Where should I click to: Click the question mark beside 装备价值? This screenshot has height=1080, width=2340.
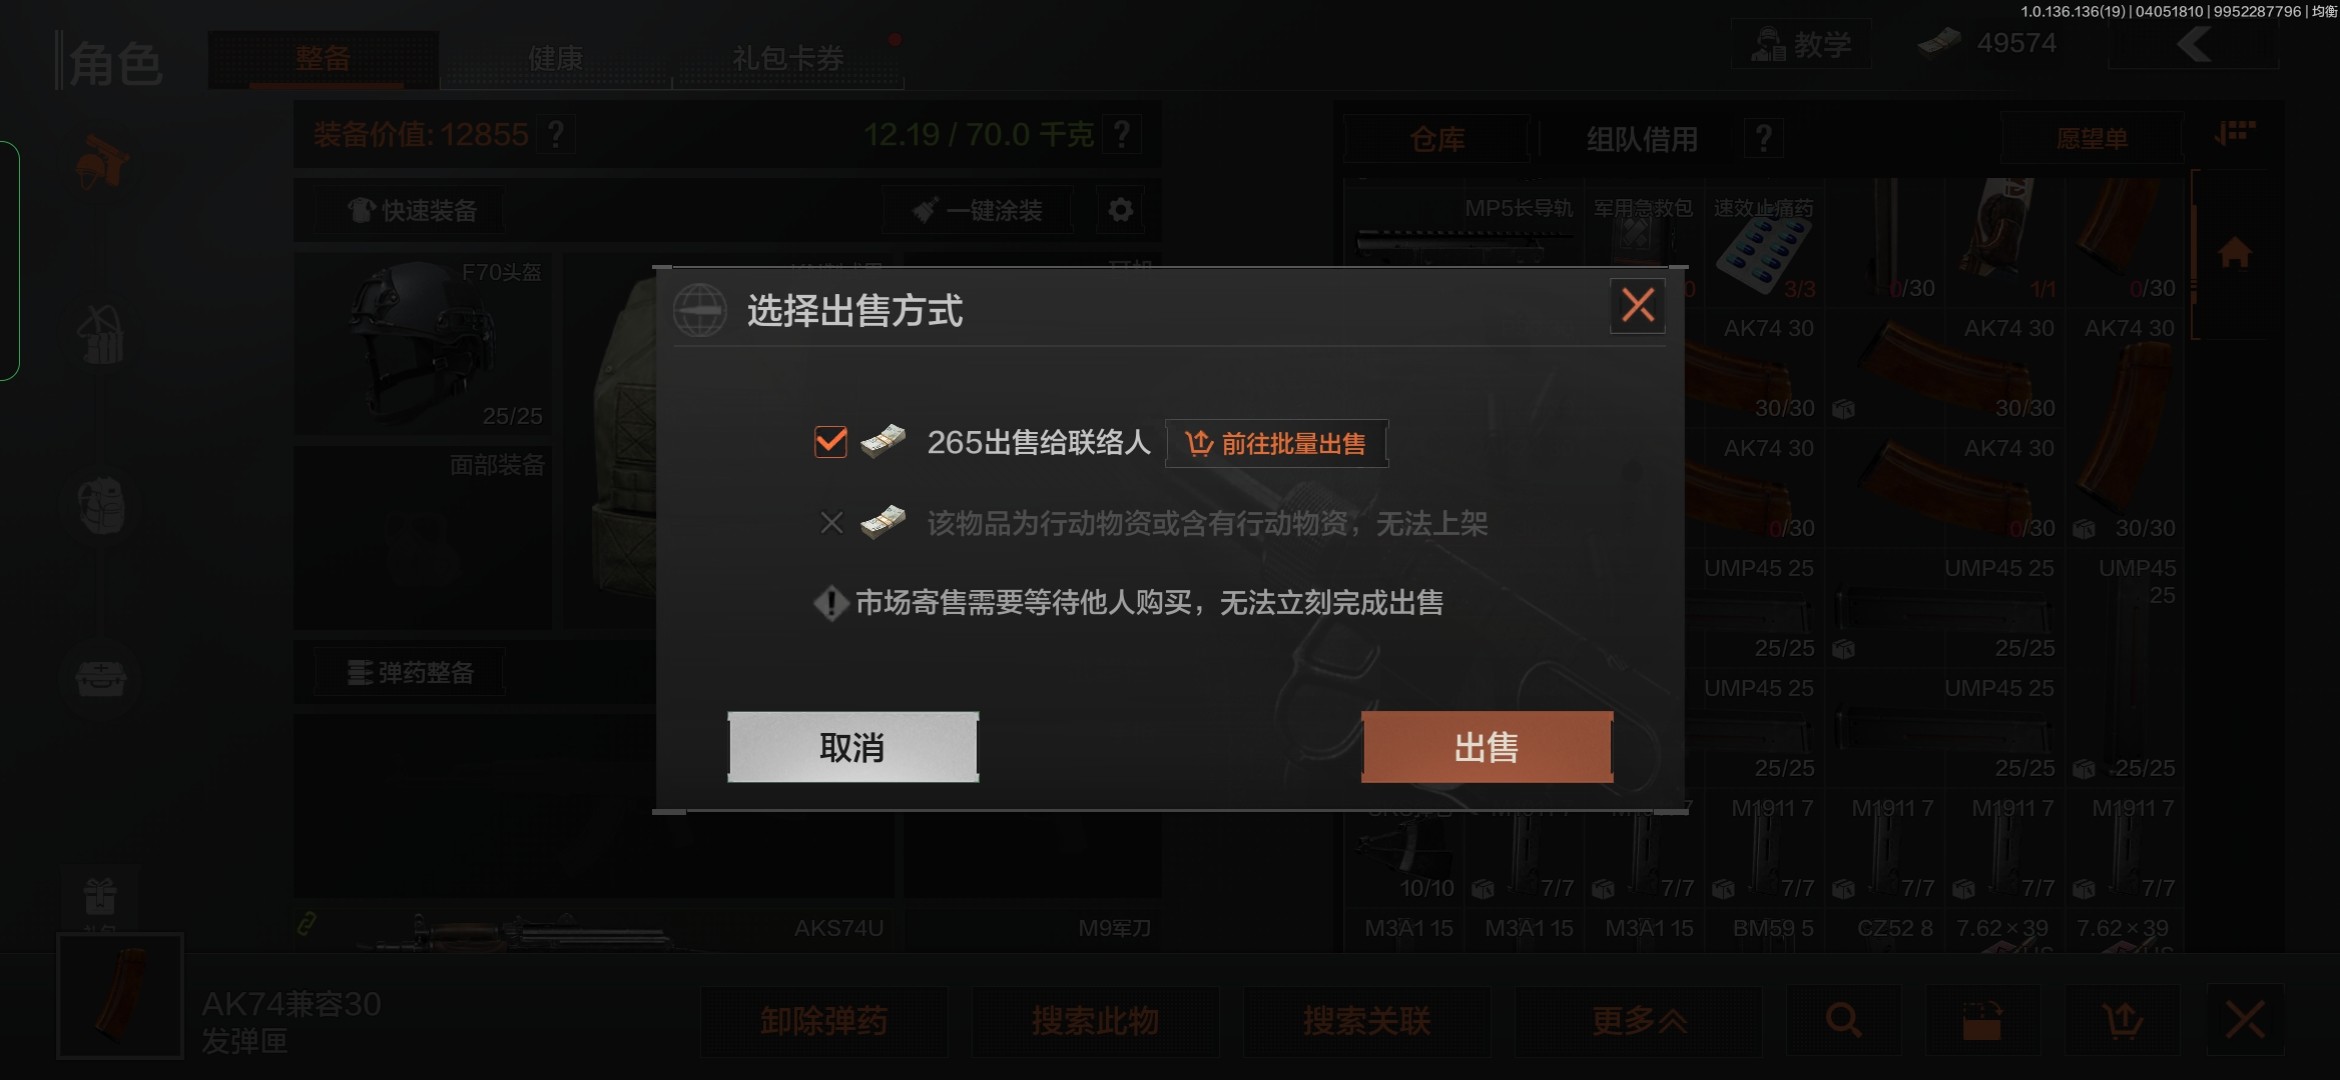556,134
